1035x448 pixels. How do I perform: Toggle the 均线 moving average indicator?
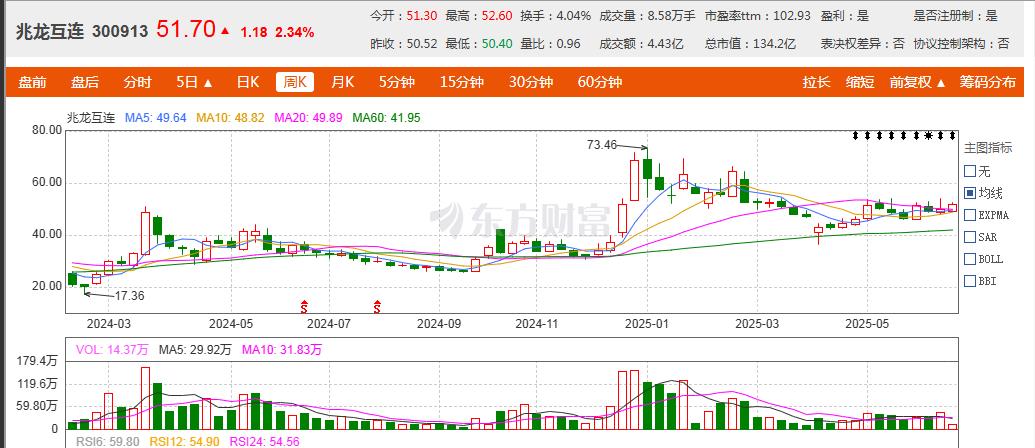point(970,193)
